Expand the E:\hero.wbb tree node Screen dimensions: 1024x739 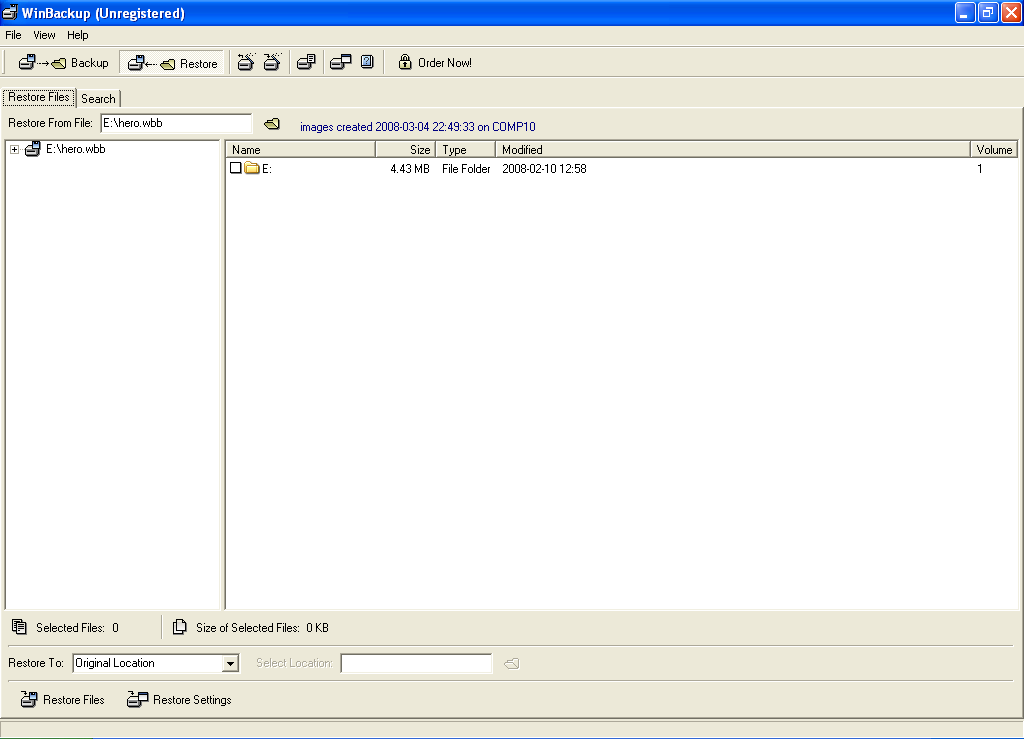(x=14, y=149)
